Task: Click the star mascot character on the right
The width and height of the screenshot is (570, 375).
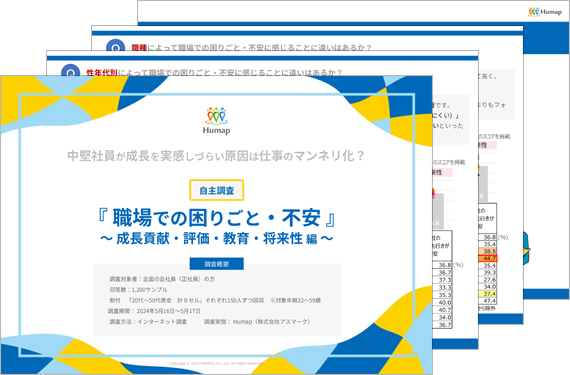Action: point(527,249)
